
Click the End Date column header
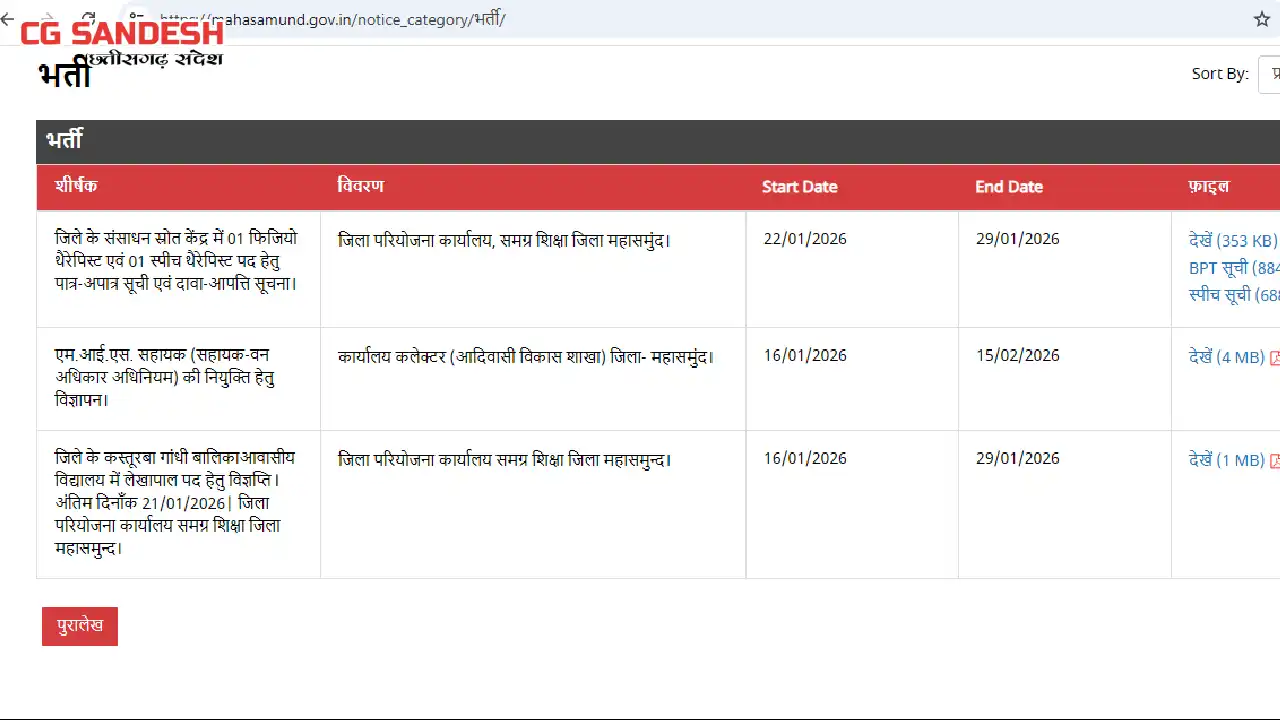(x=1008, y=187)
